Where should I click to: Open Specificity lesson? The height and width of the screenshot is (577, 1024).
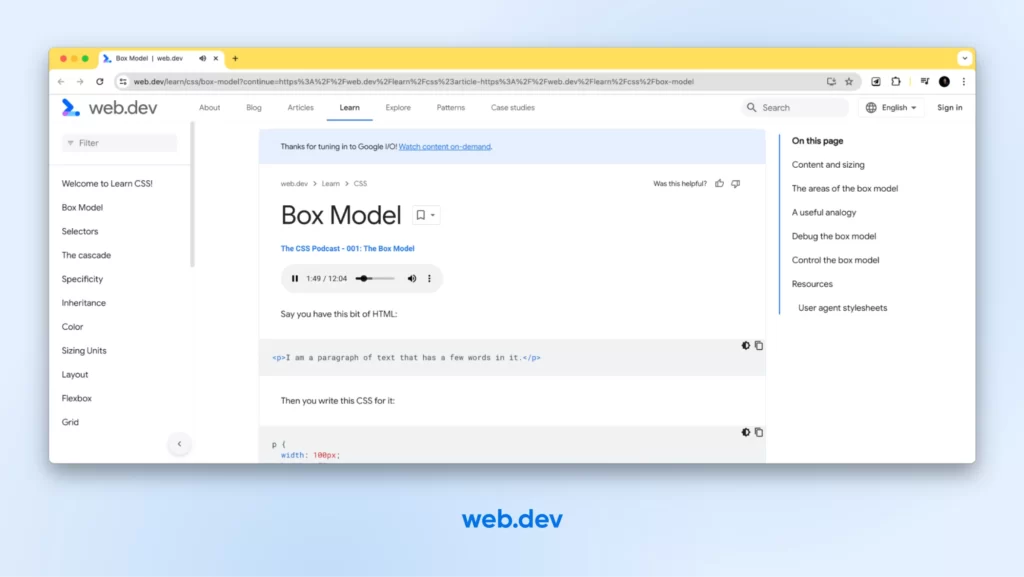pyautogui.click(x=82, y=279)
